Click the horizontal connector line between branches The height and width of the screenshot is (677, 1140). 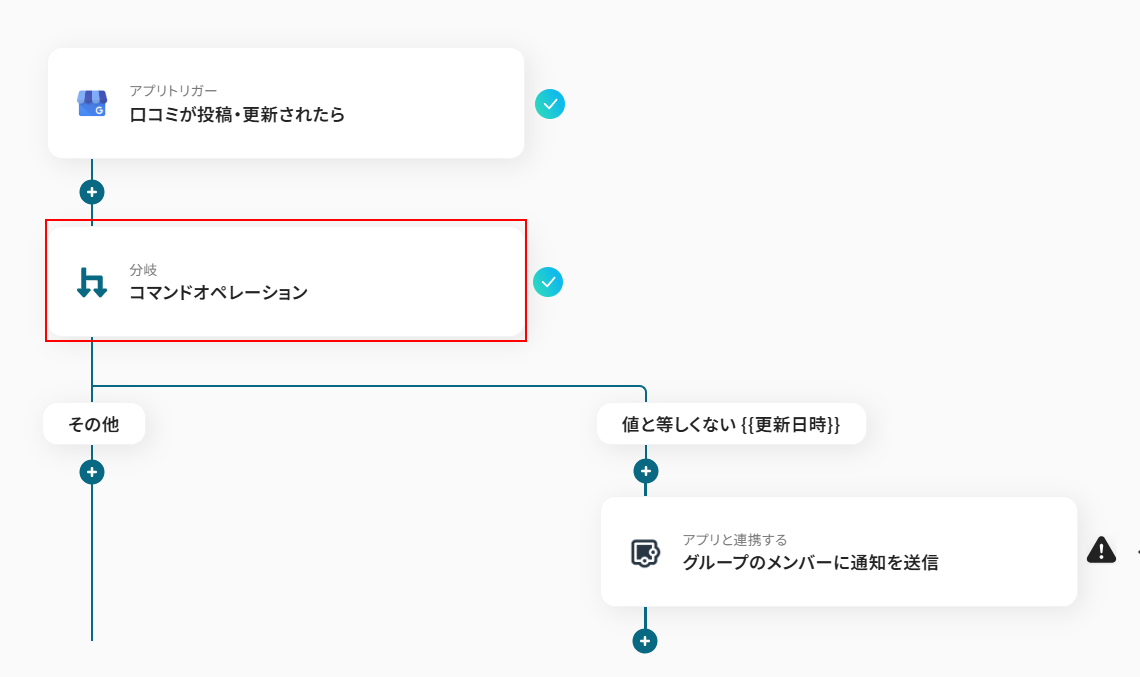click(x=370, y=386)
